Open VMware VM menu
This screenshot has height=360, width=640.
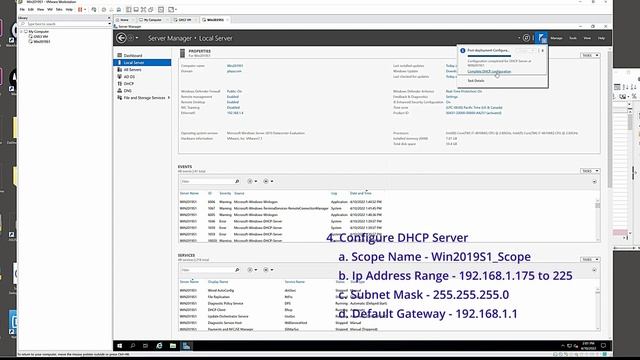point(50,9)
